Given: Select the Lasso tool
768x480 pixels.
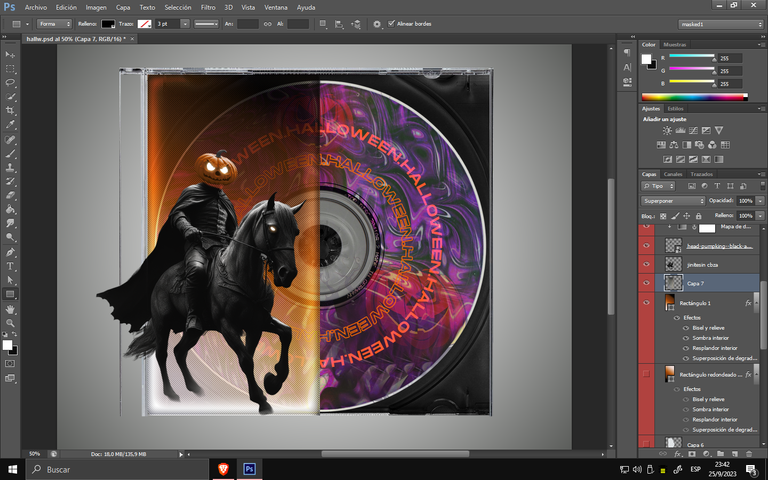Looking at the screenshot, I should (x=10, y=82).
